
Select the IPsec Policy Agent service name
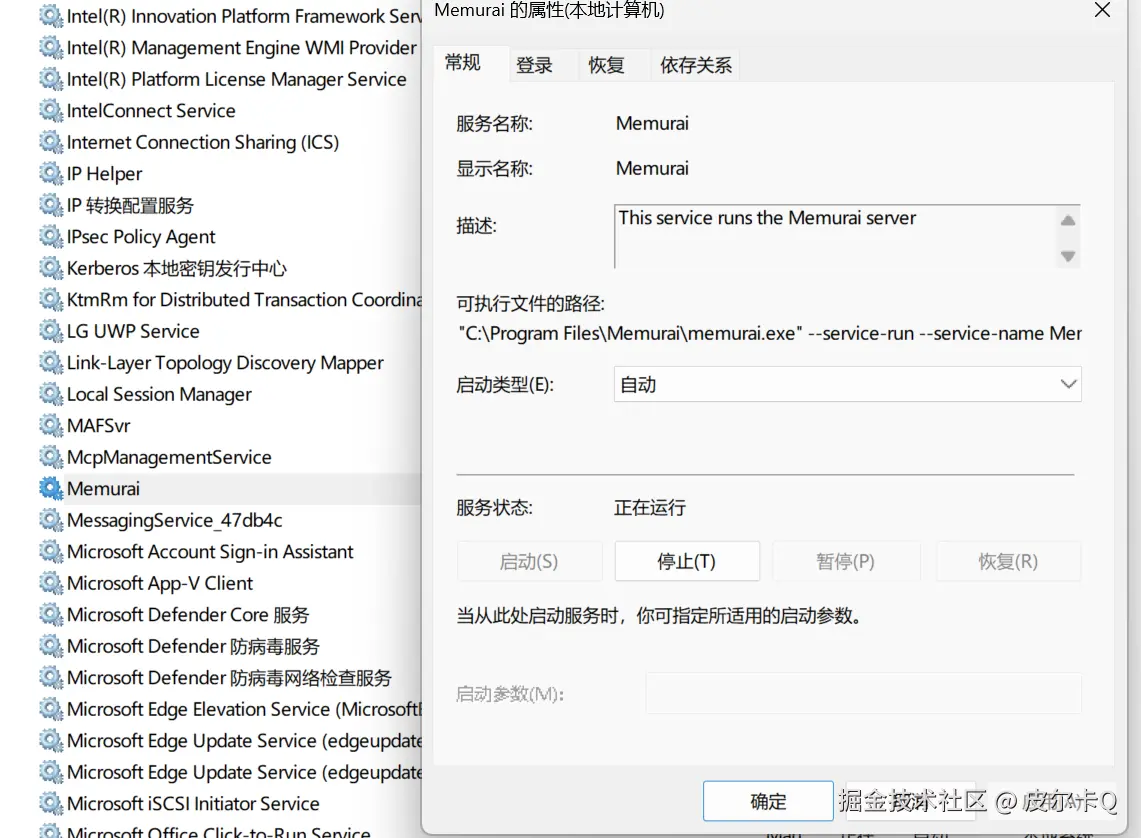pyautogui.click(x=141, y=237)
